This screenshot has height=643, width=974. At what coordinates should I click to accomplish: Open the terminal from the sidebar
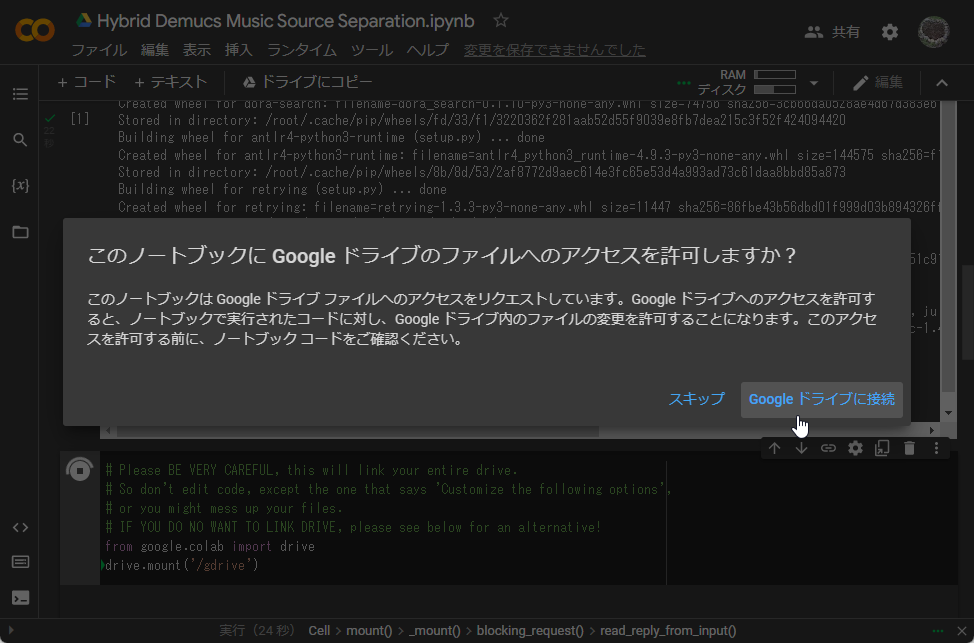click(x=20, y=598)
